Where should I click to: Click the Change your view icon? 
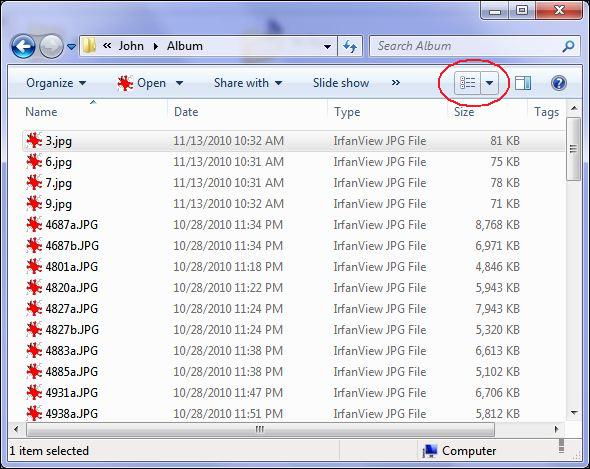[467, 82]
